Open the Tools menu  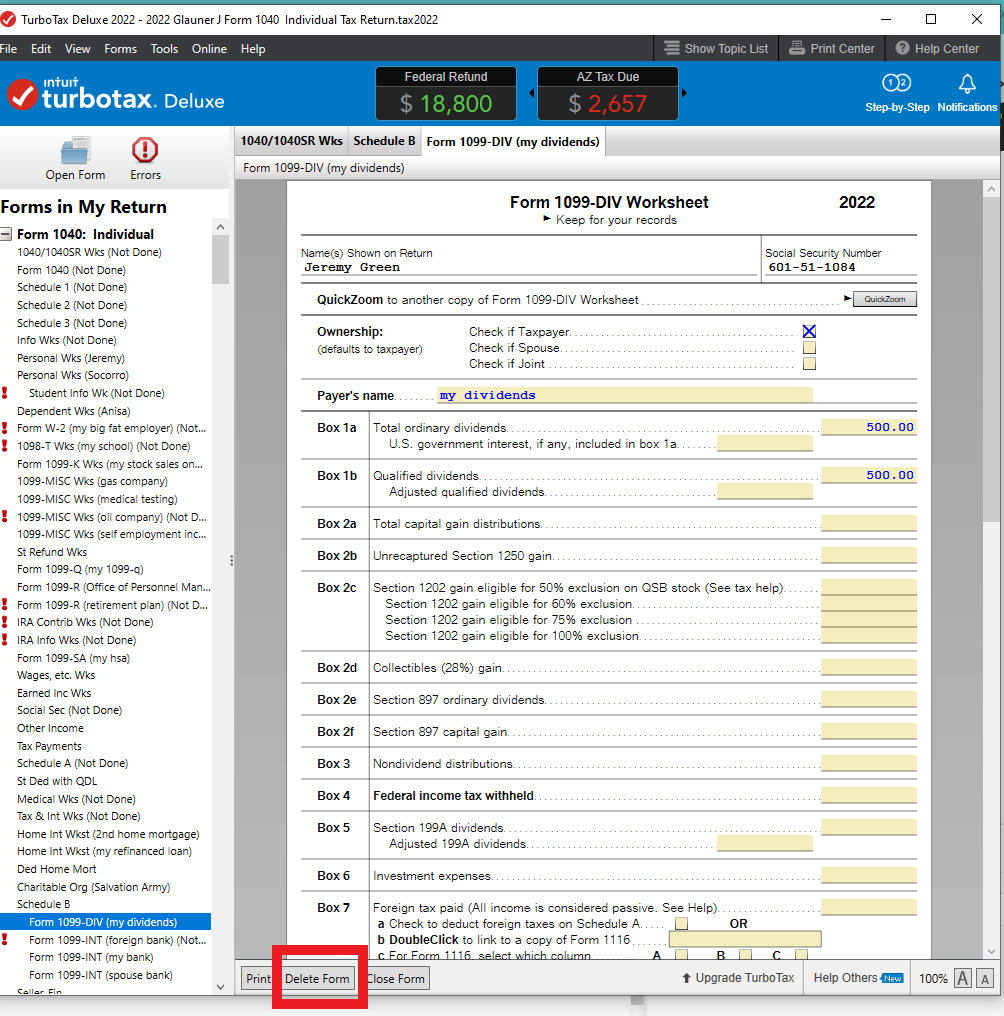[x=164, y=49]
